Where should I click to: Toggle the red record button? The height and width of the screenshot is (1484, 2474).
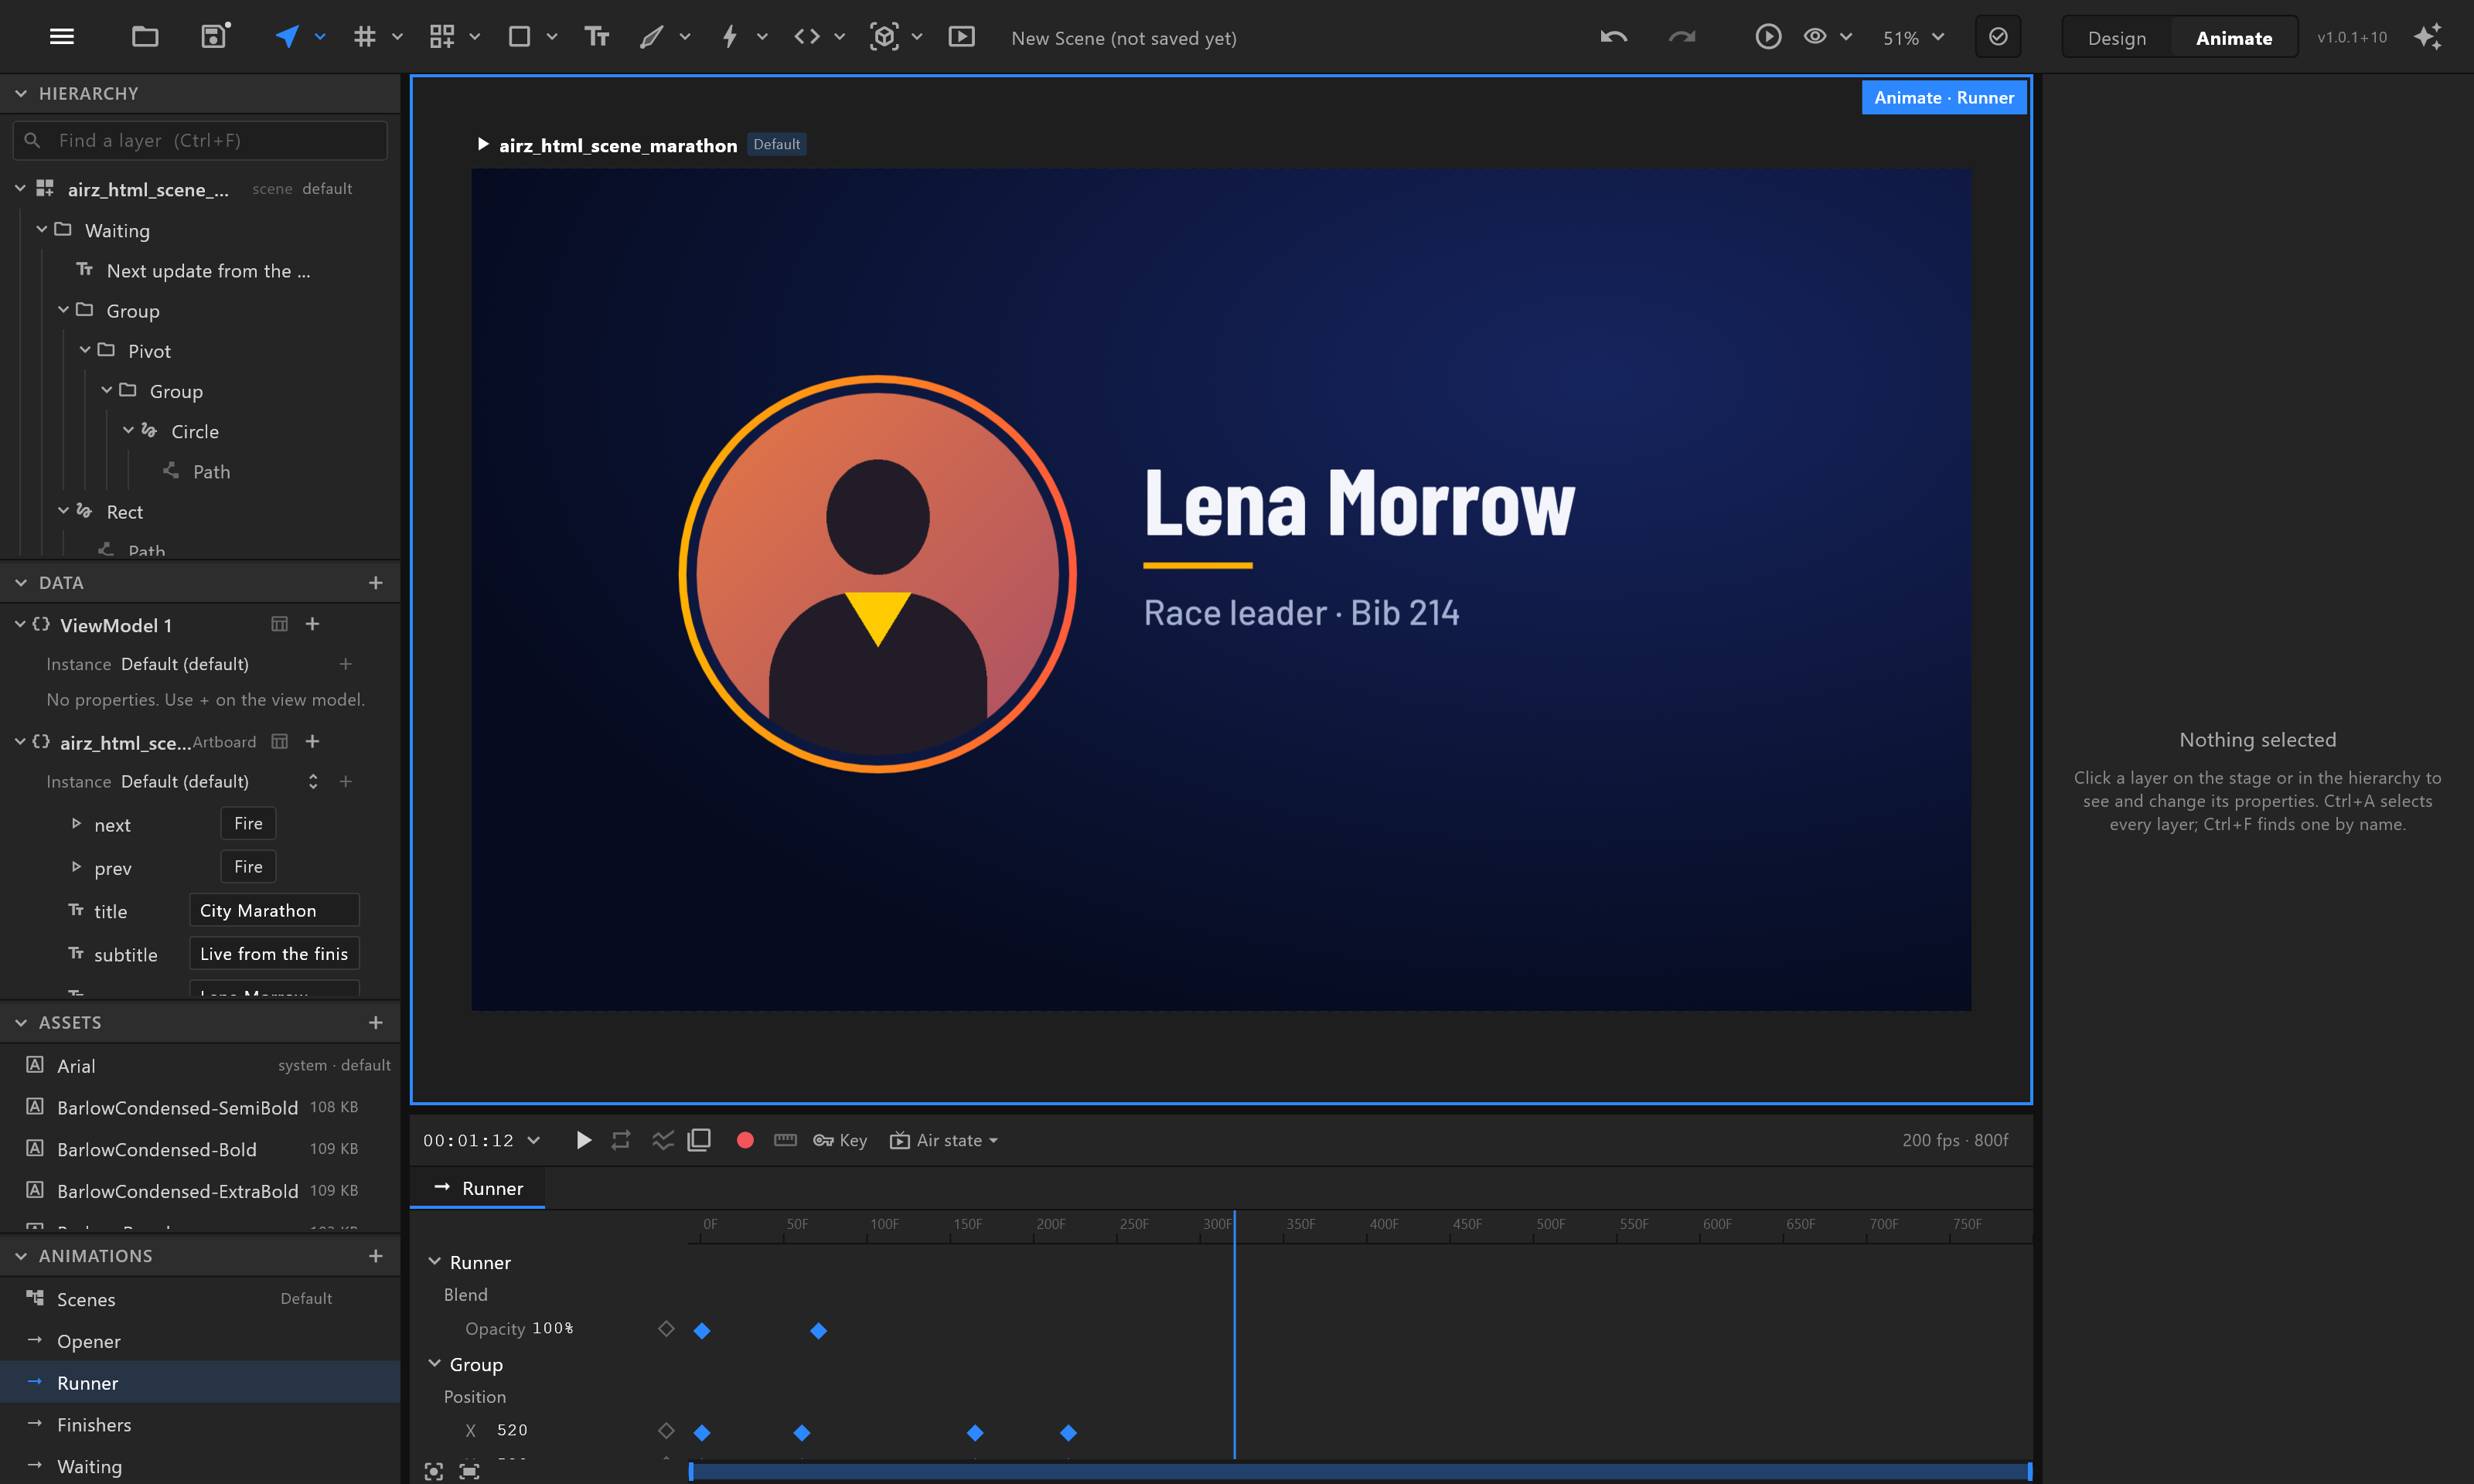745,1140
